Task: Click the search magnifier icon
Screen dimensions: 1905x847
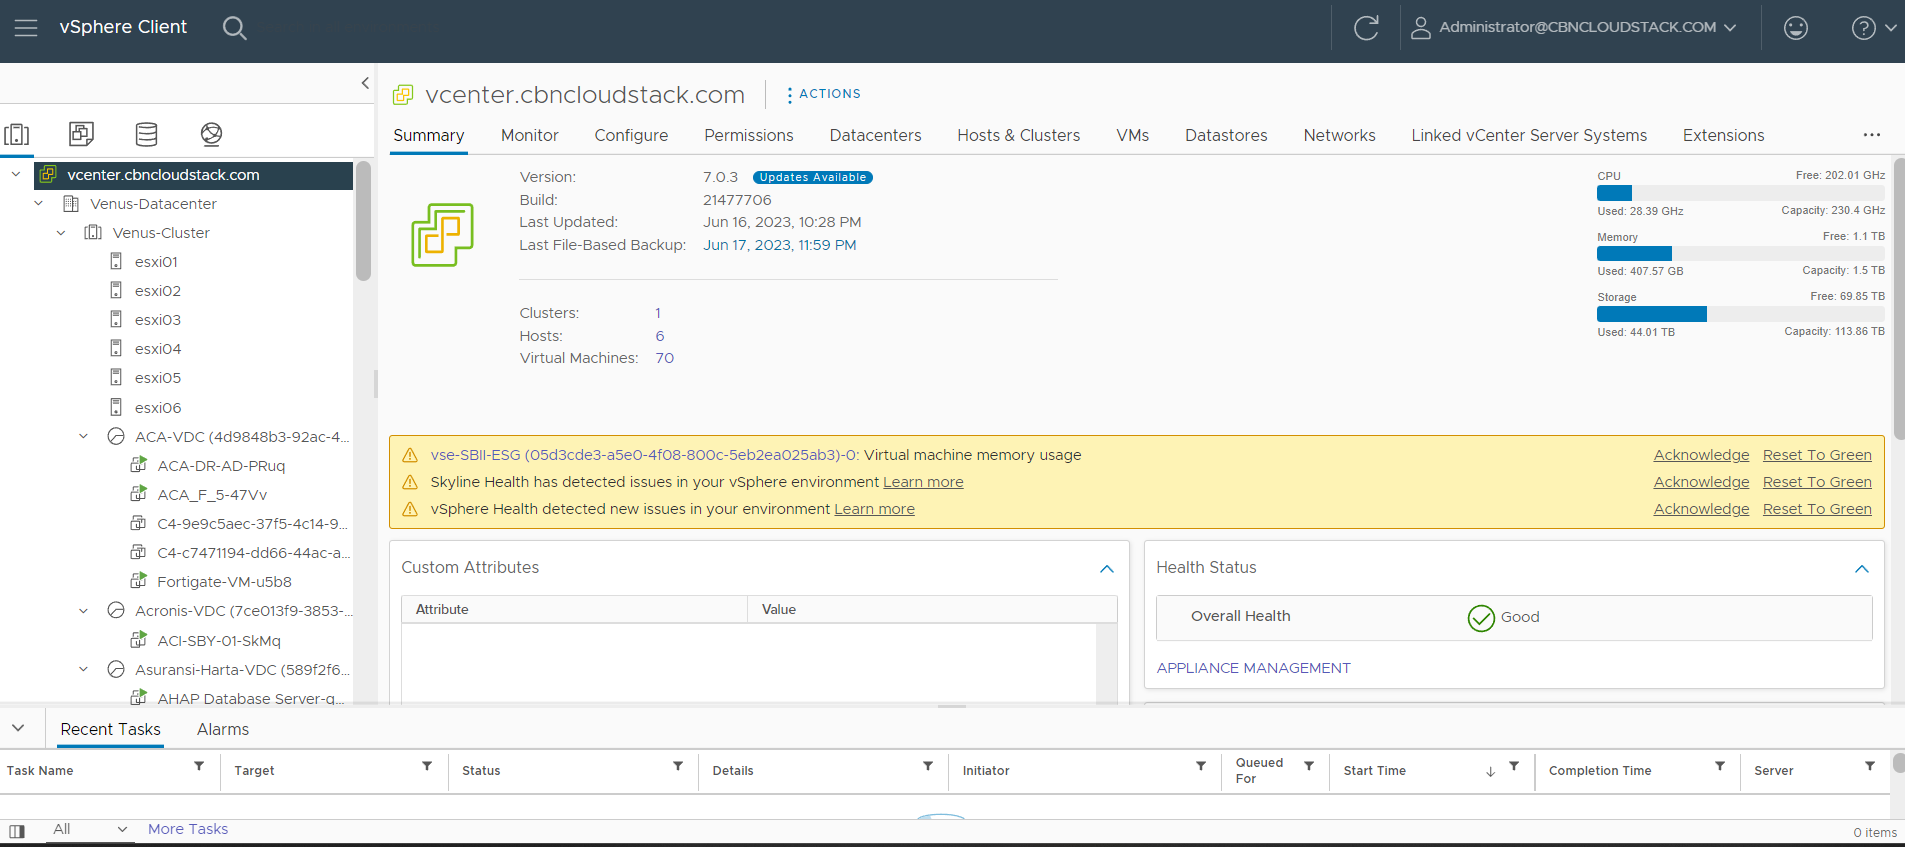Action: tap(234, 28)
